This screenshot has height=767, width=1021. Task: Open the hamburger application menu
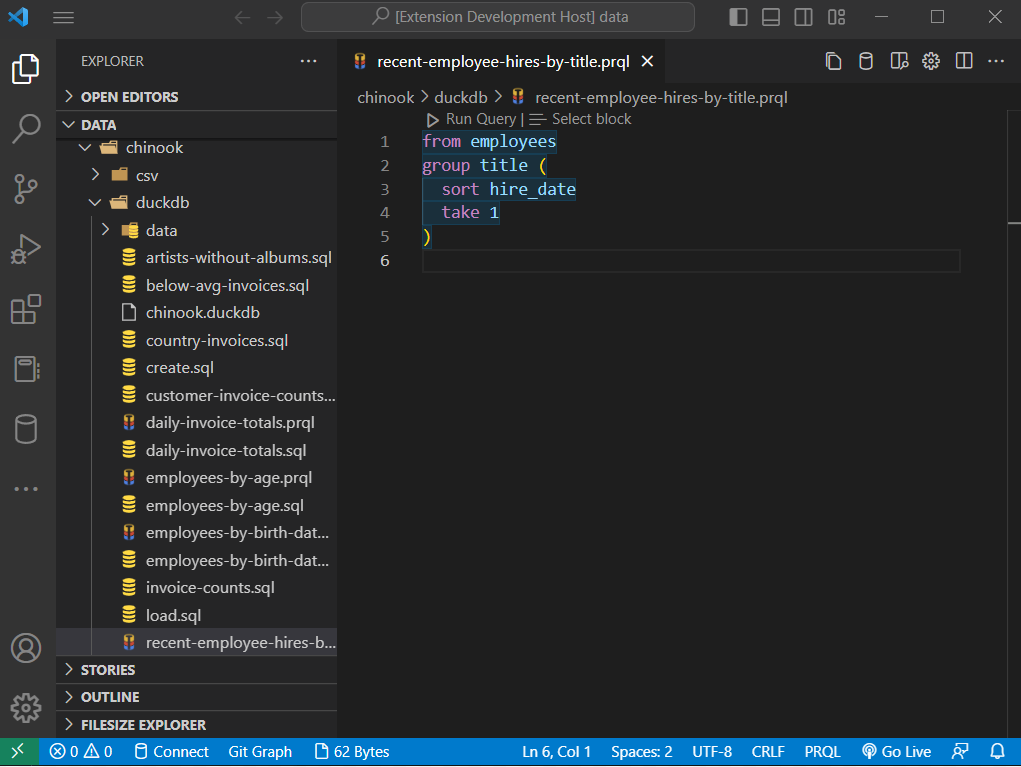pos(63,17)
